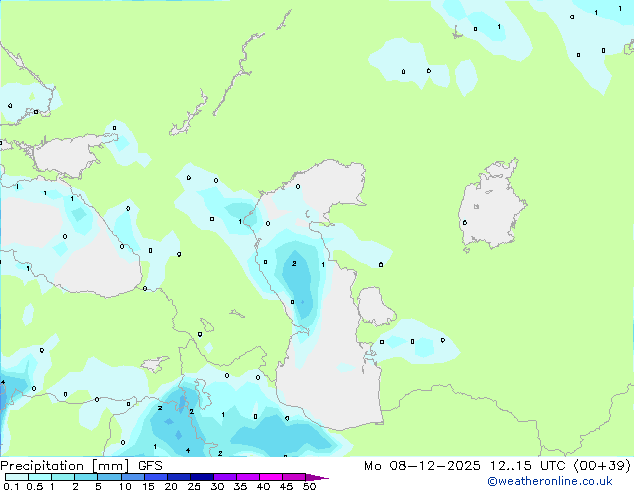Image resolution: width=634 pixels, height=490 pixels.
Task: Choose the 25–30 mm navy legend swatch
Action: 202,477
